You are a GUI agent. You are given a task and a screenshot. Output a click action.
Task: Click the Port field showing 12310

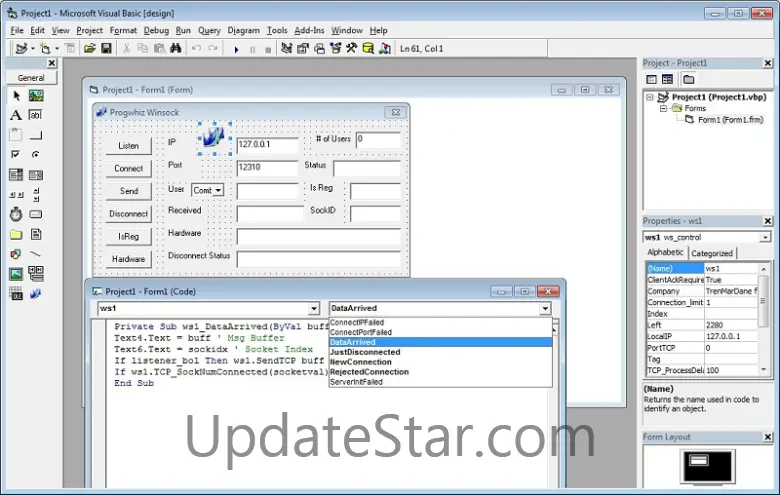268,168
